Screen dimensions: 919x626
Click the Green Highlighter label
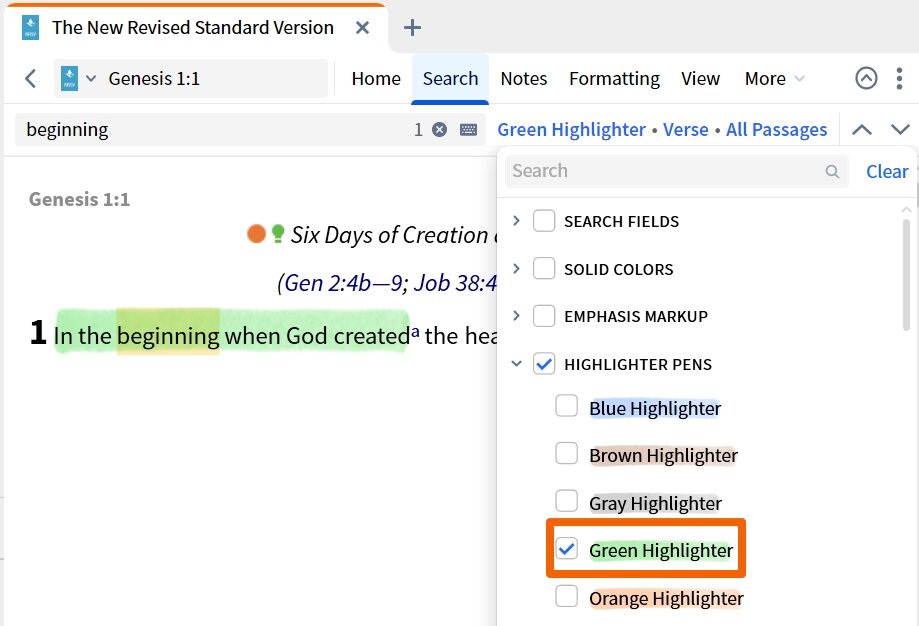[661, 551]
